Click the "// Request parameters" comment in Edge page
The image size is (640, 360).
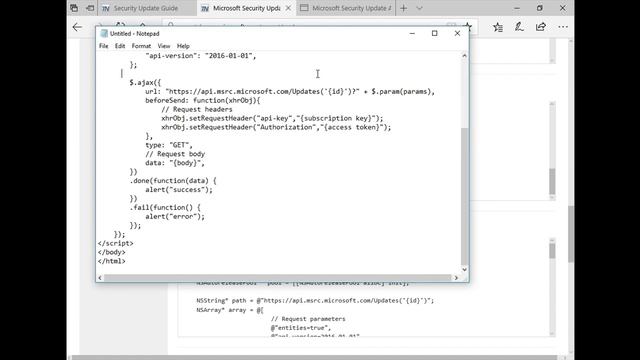[x=308, y=319]
